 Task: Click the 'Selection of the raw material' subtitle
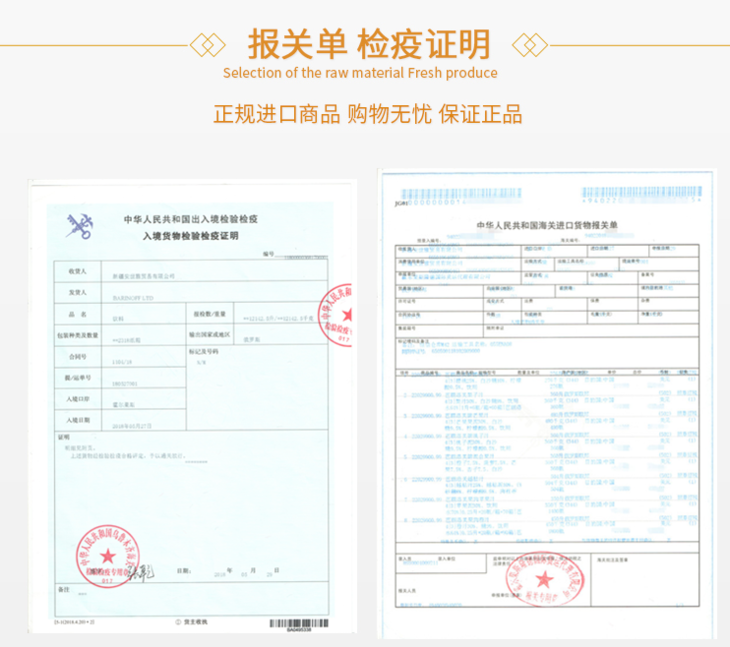pos(360,73)
